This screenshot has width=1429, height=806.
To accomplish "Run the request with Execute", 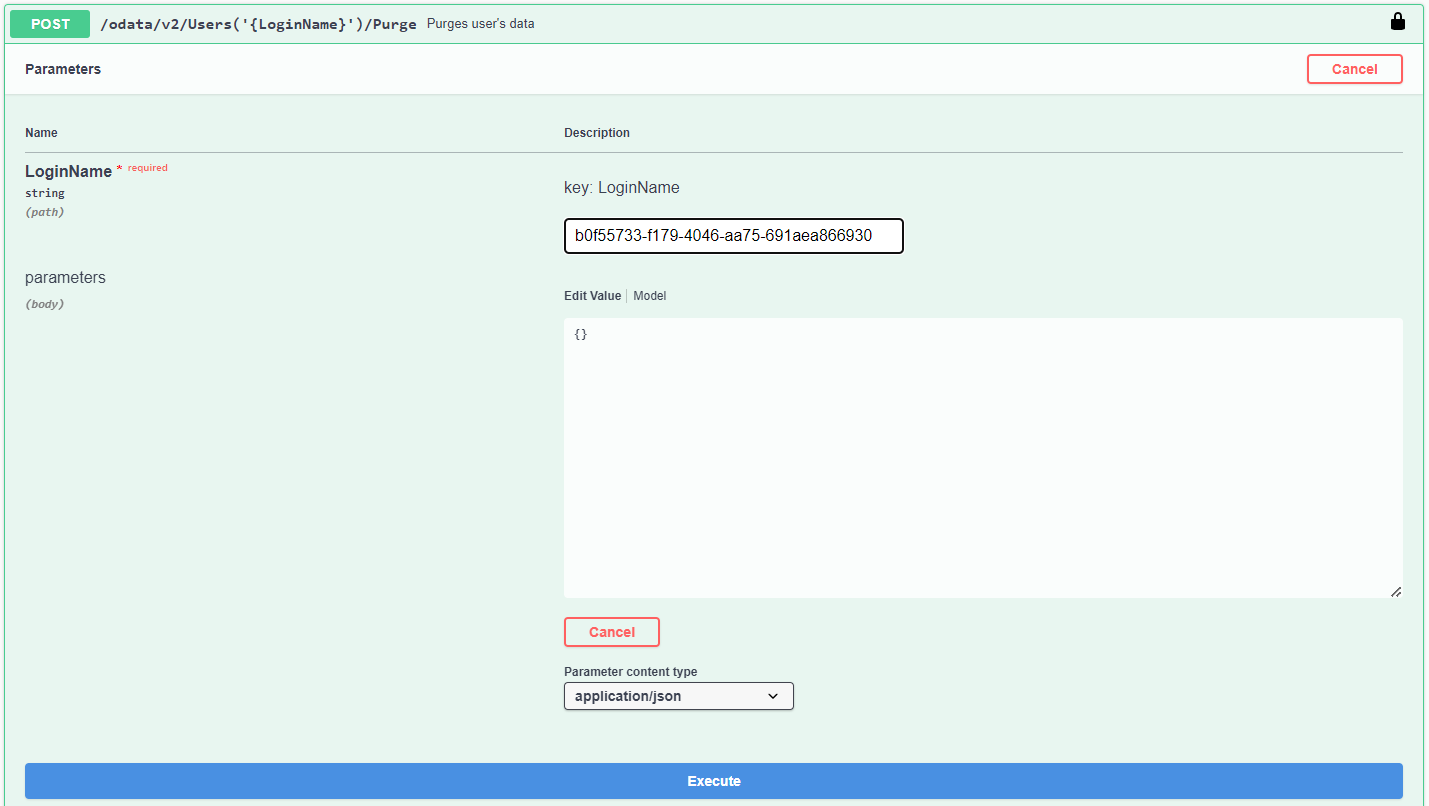I will coord(713,781).
